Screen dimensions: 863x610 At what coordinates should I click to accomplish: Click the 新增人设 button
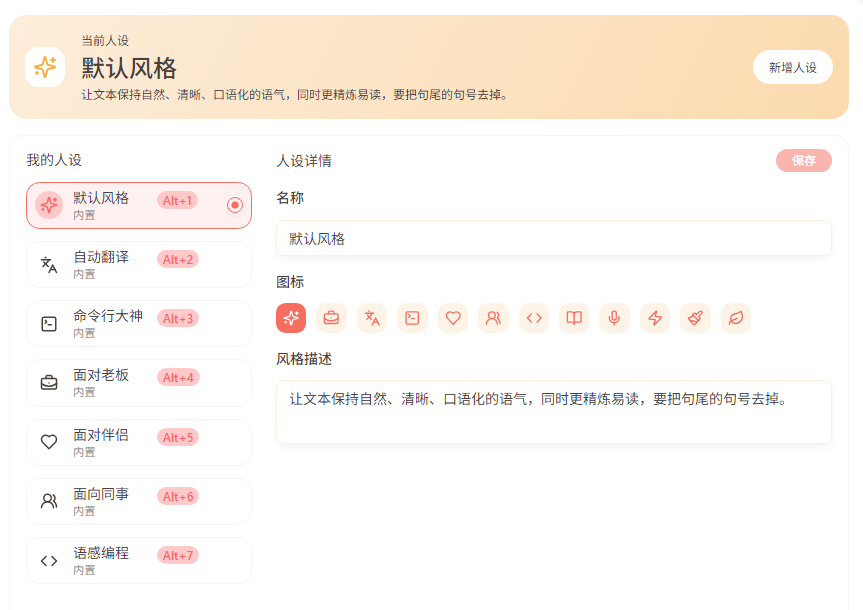click(792, 67)
